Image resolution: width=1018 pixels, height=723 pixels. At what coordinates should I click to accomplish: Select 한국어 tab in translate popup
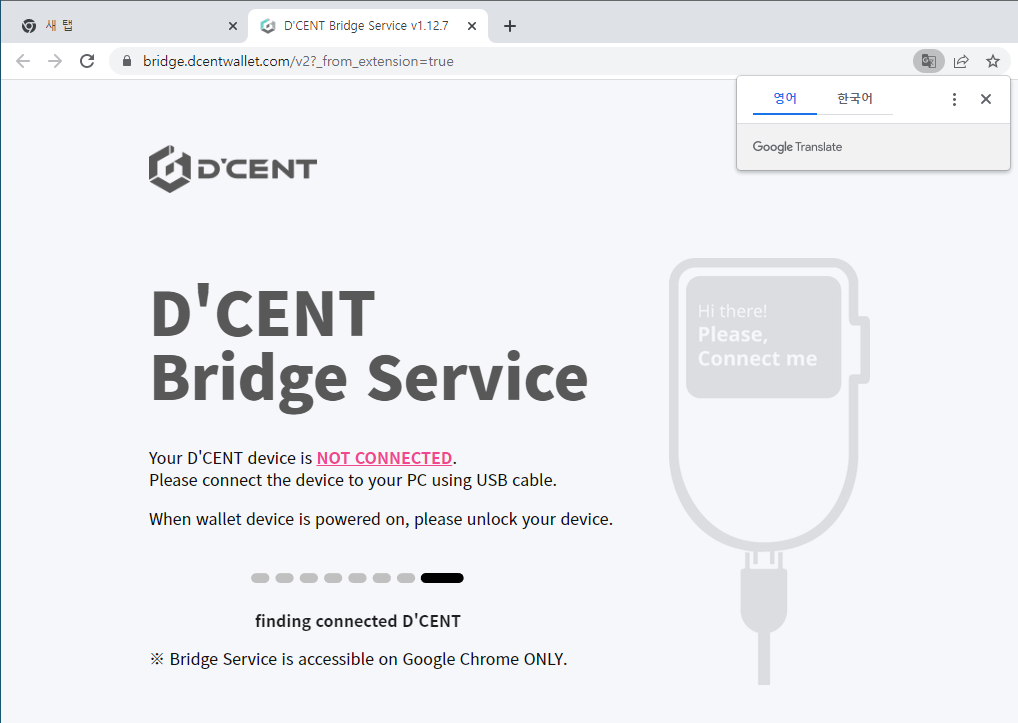(854, 99)
